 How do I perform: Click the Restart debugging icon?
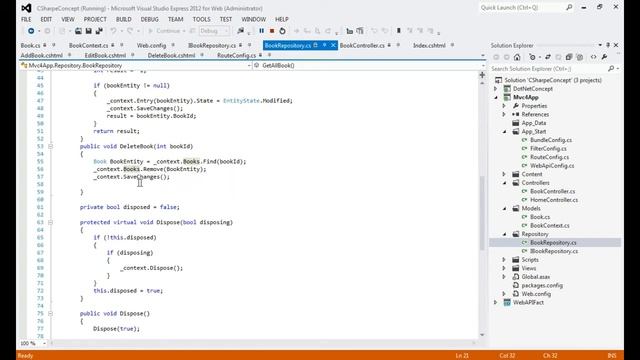282,31
